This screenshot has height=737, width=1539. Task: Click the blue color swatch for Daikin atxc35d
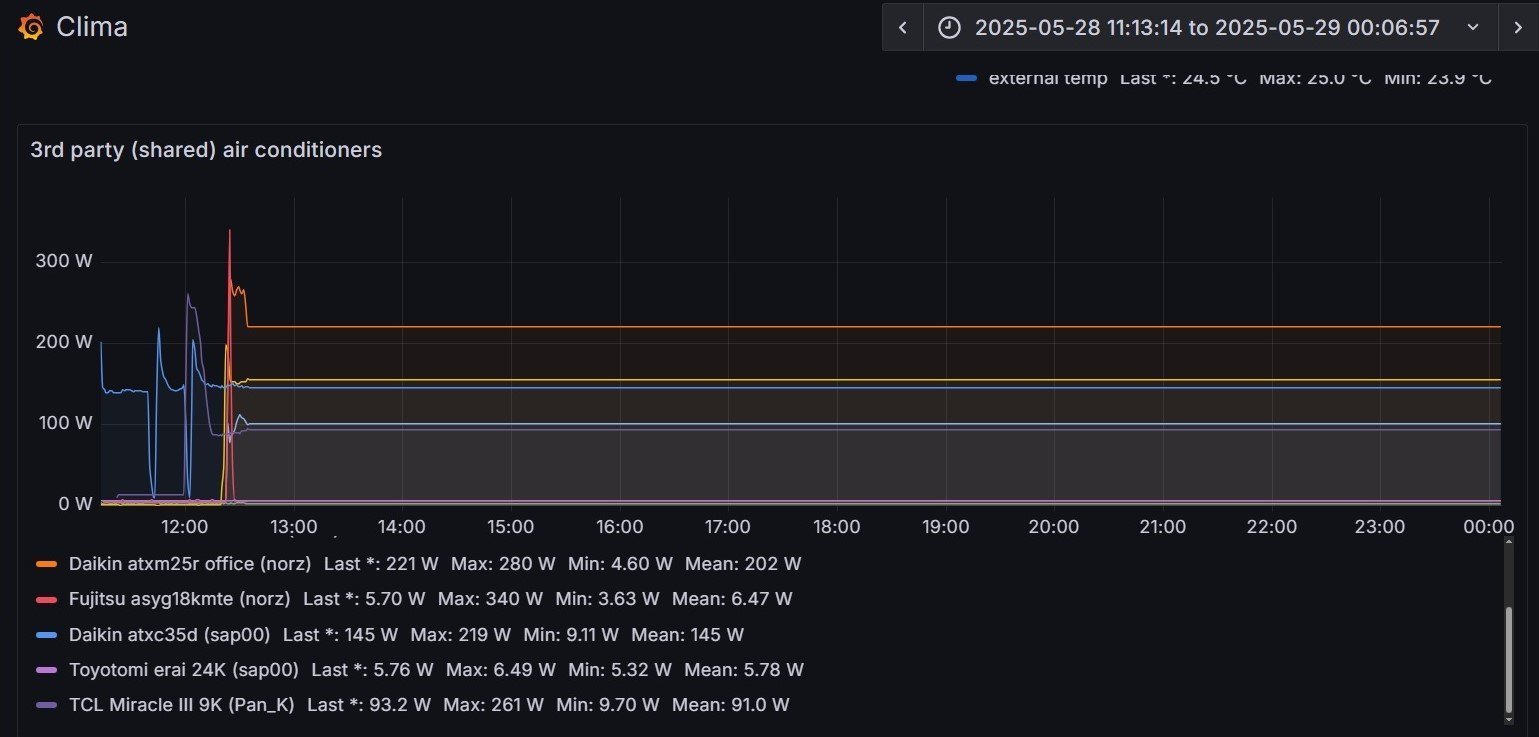tap(47, 634)
